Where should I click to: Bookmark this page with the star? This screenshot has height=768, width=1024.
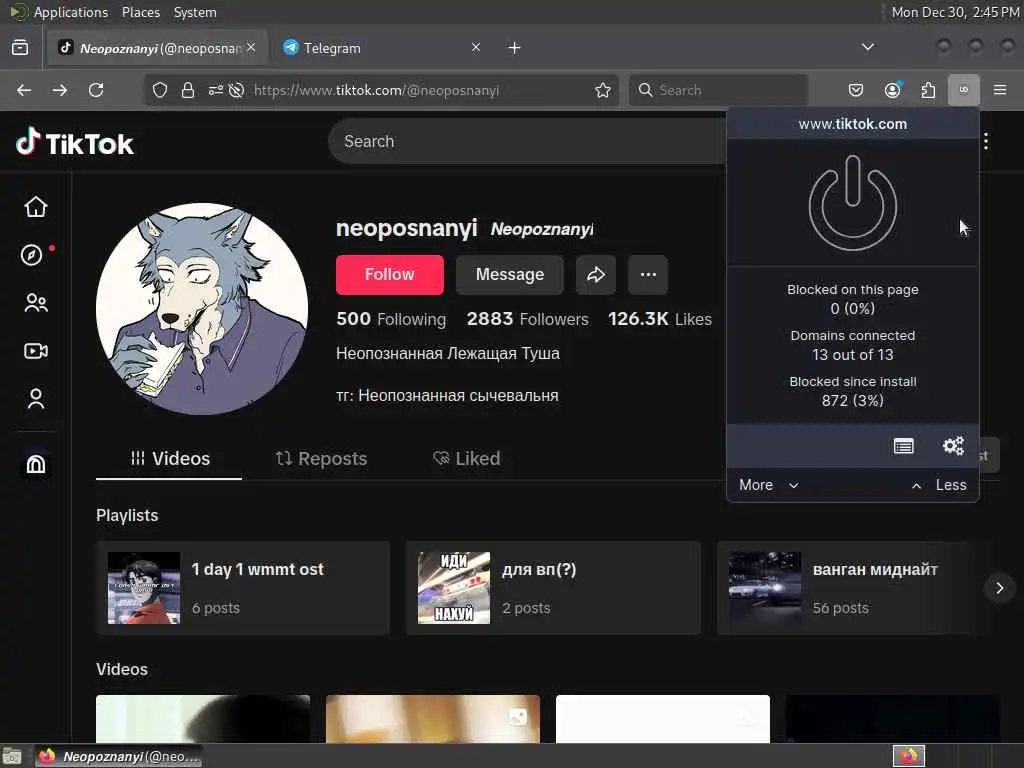[x=603, y=90]
